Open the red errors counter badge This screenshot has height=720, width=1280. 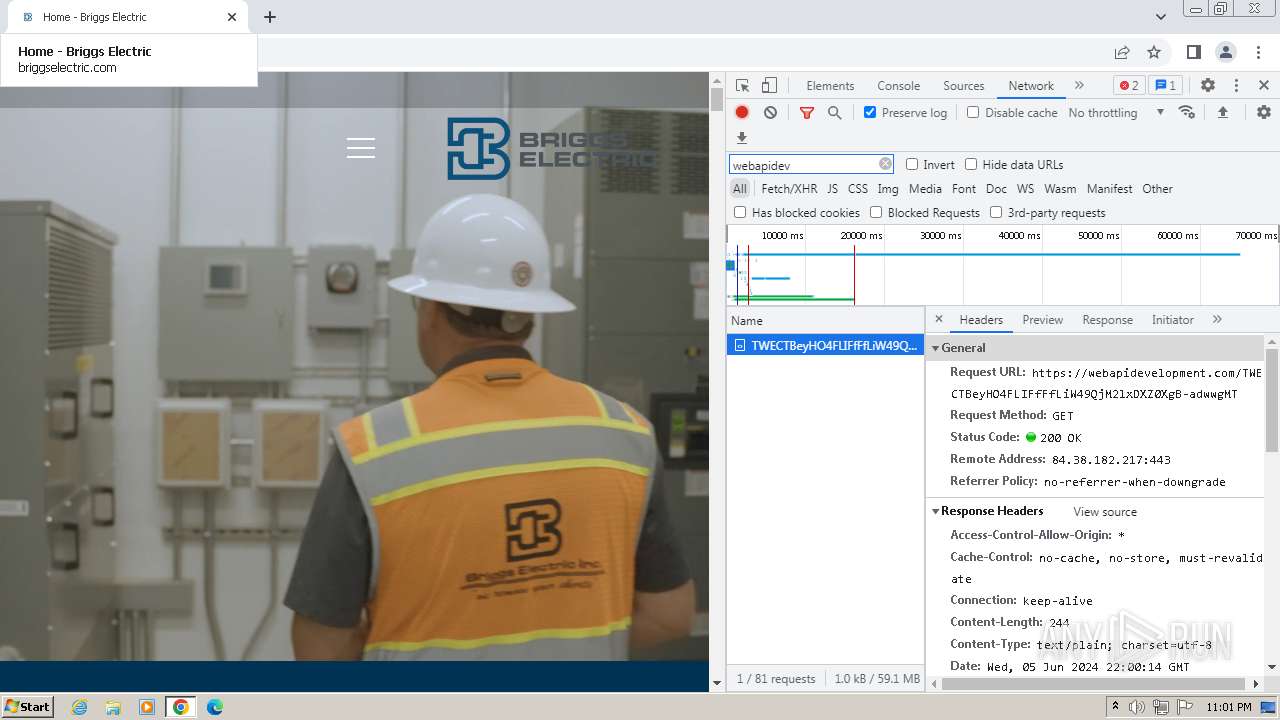[x=1129, y=86]
